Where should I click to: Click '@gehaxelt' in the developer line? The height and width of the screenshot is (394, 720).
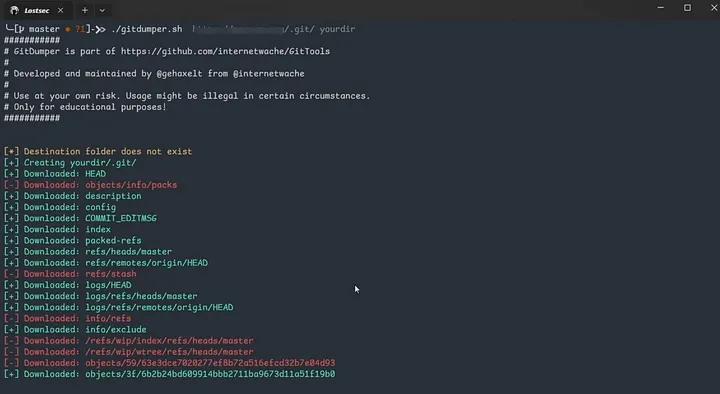180,73
